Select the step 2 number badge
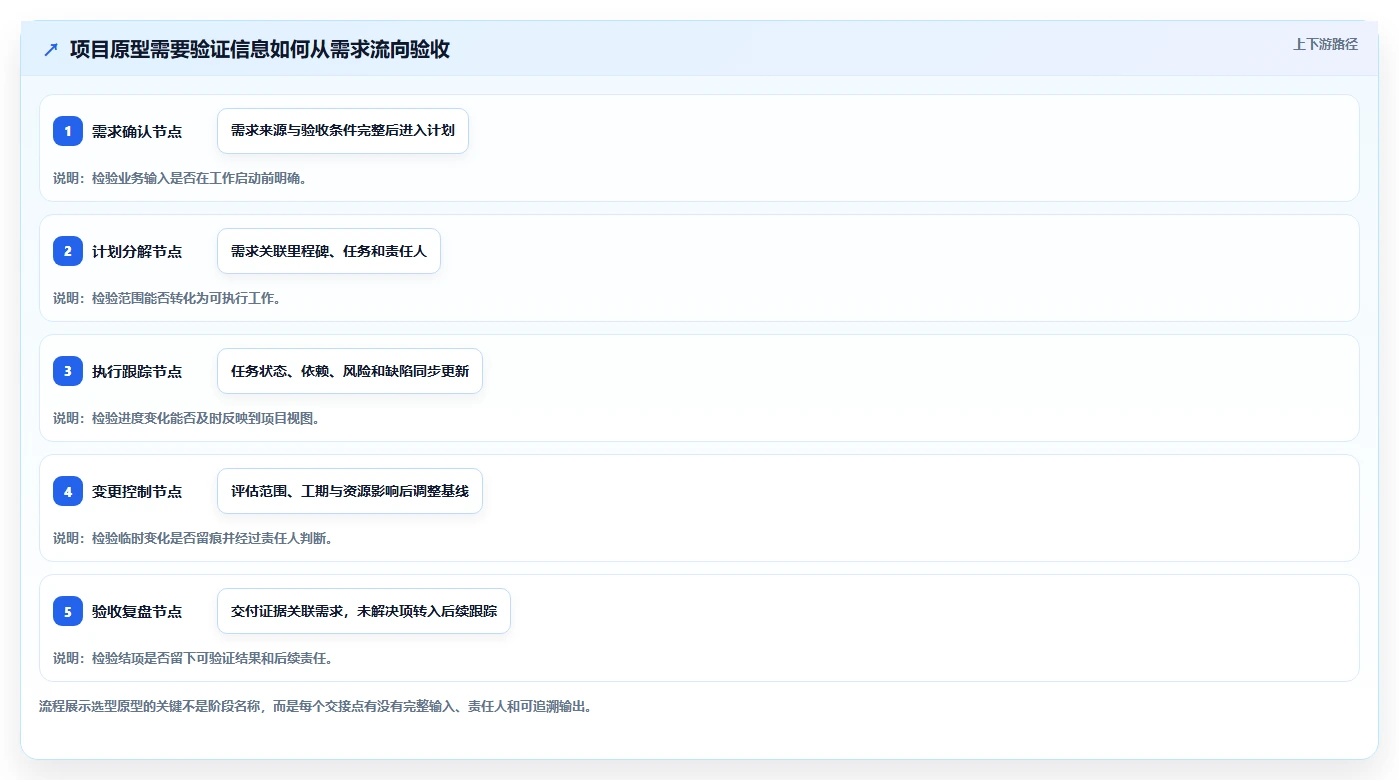Screen dimensions: 1399x780 tap(68, 251)
